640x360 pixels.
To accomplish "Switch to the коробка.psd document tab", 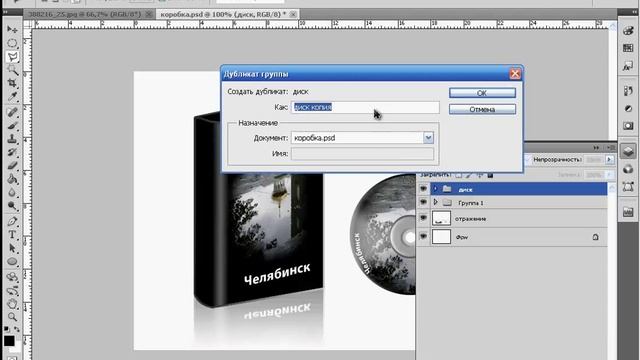I will coord(223,14).
